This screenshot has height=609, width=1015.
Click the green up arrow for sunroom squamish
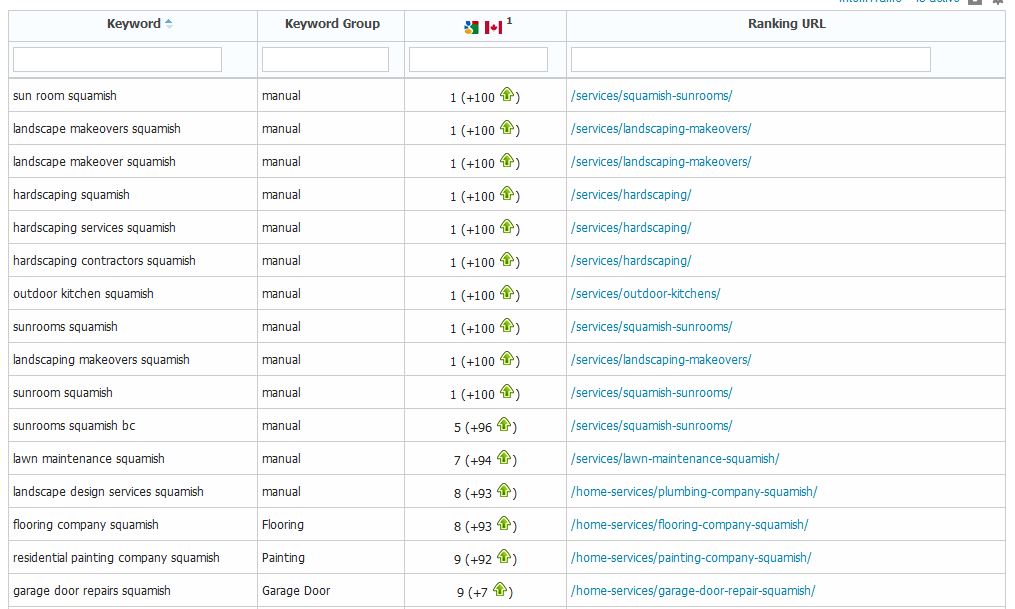tap(507, 392)
